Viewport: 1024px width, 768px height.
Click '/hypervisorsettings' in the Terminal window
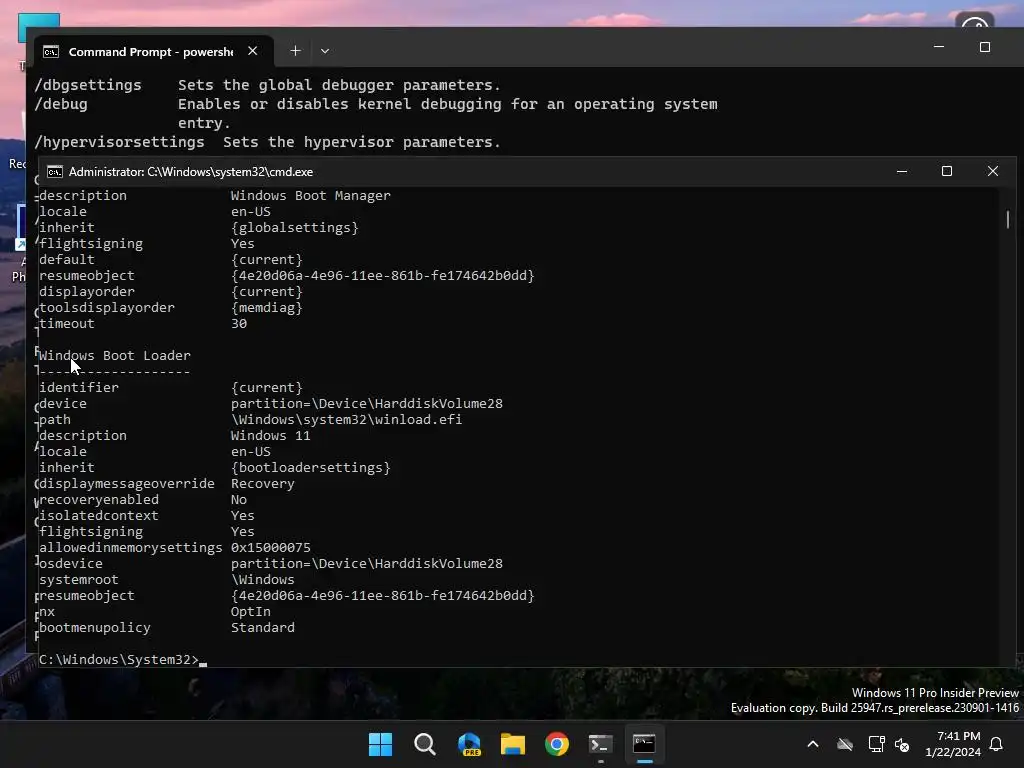(x=120, y=142)
